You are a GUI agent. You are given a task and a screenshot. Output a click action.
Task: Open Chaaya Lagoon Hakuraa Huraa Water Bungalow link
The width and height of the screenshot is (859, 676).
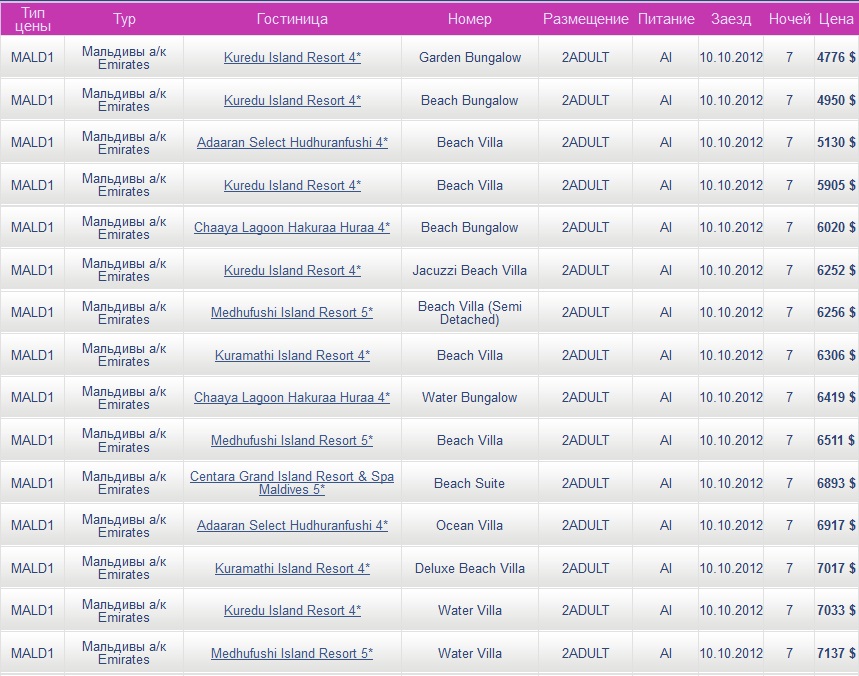[292, 398]
